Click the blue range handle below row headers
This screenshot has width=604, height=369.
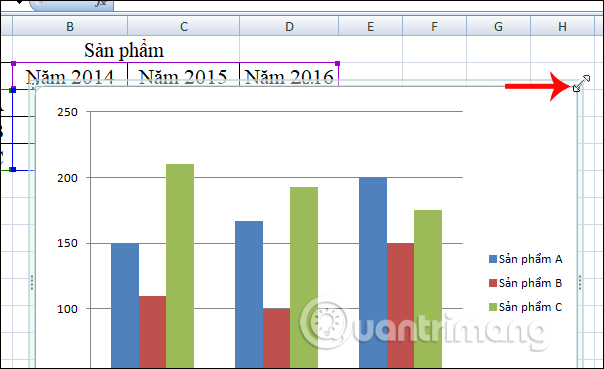pos(13,169)
